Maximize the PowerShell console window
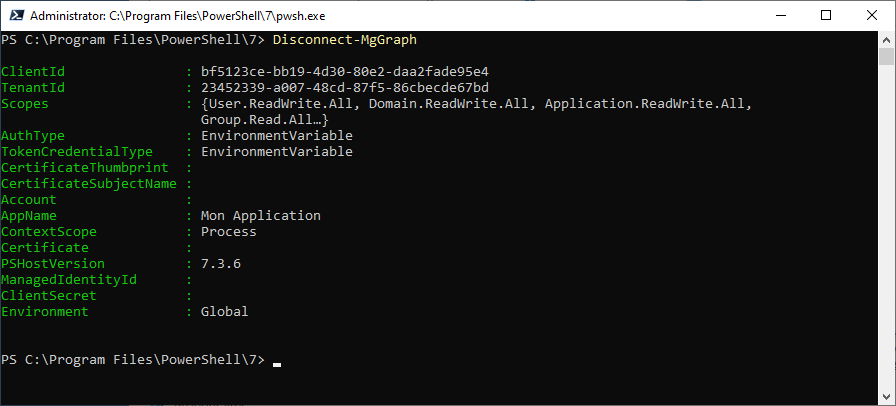This screenshot has height=406, width=896. [826, 15]
